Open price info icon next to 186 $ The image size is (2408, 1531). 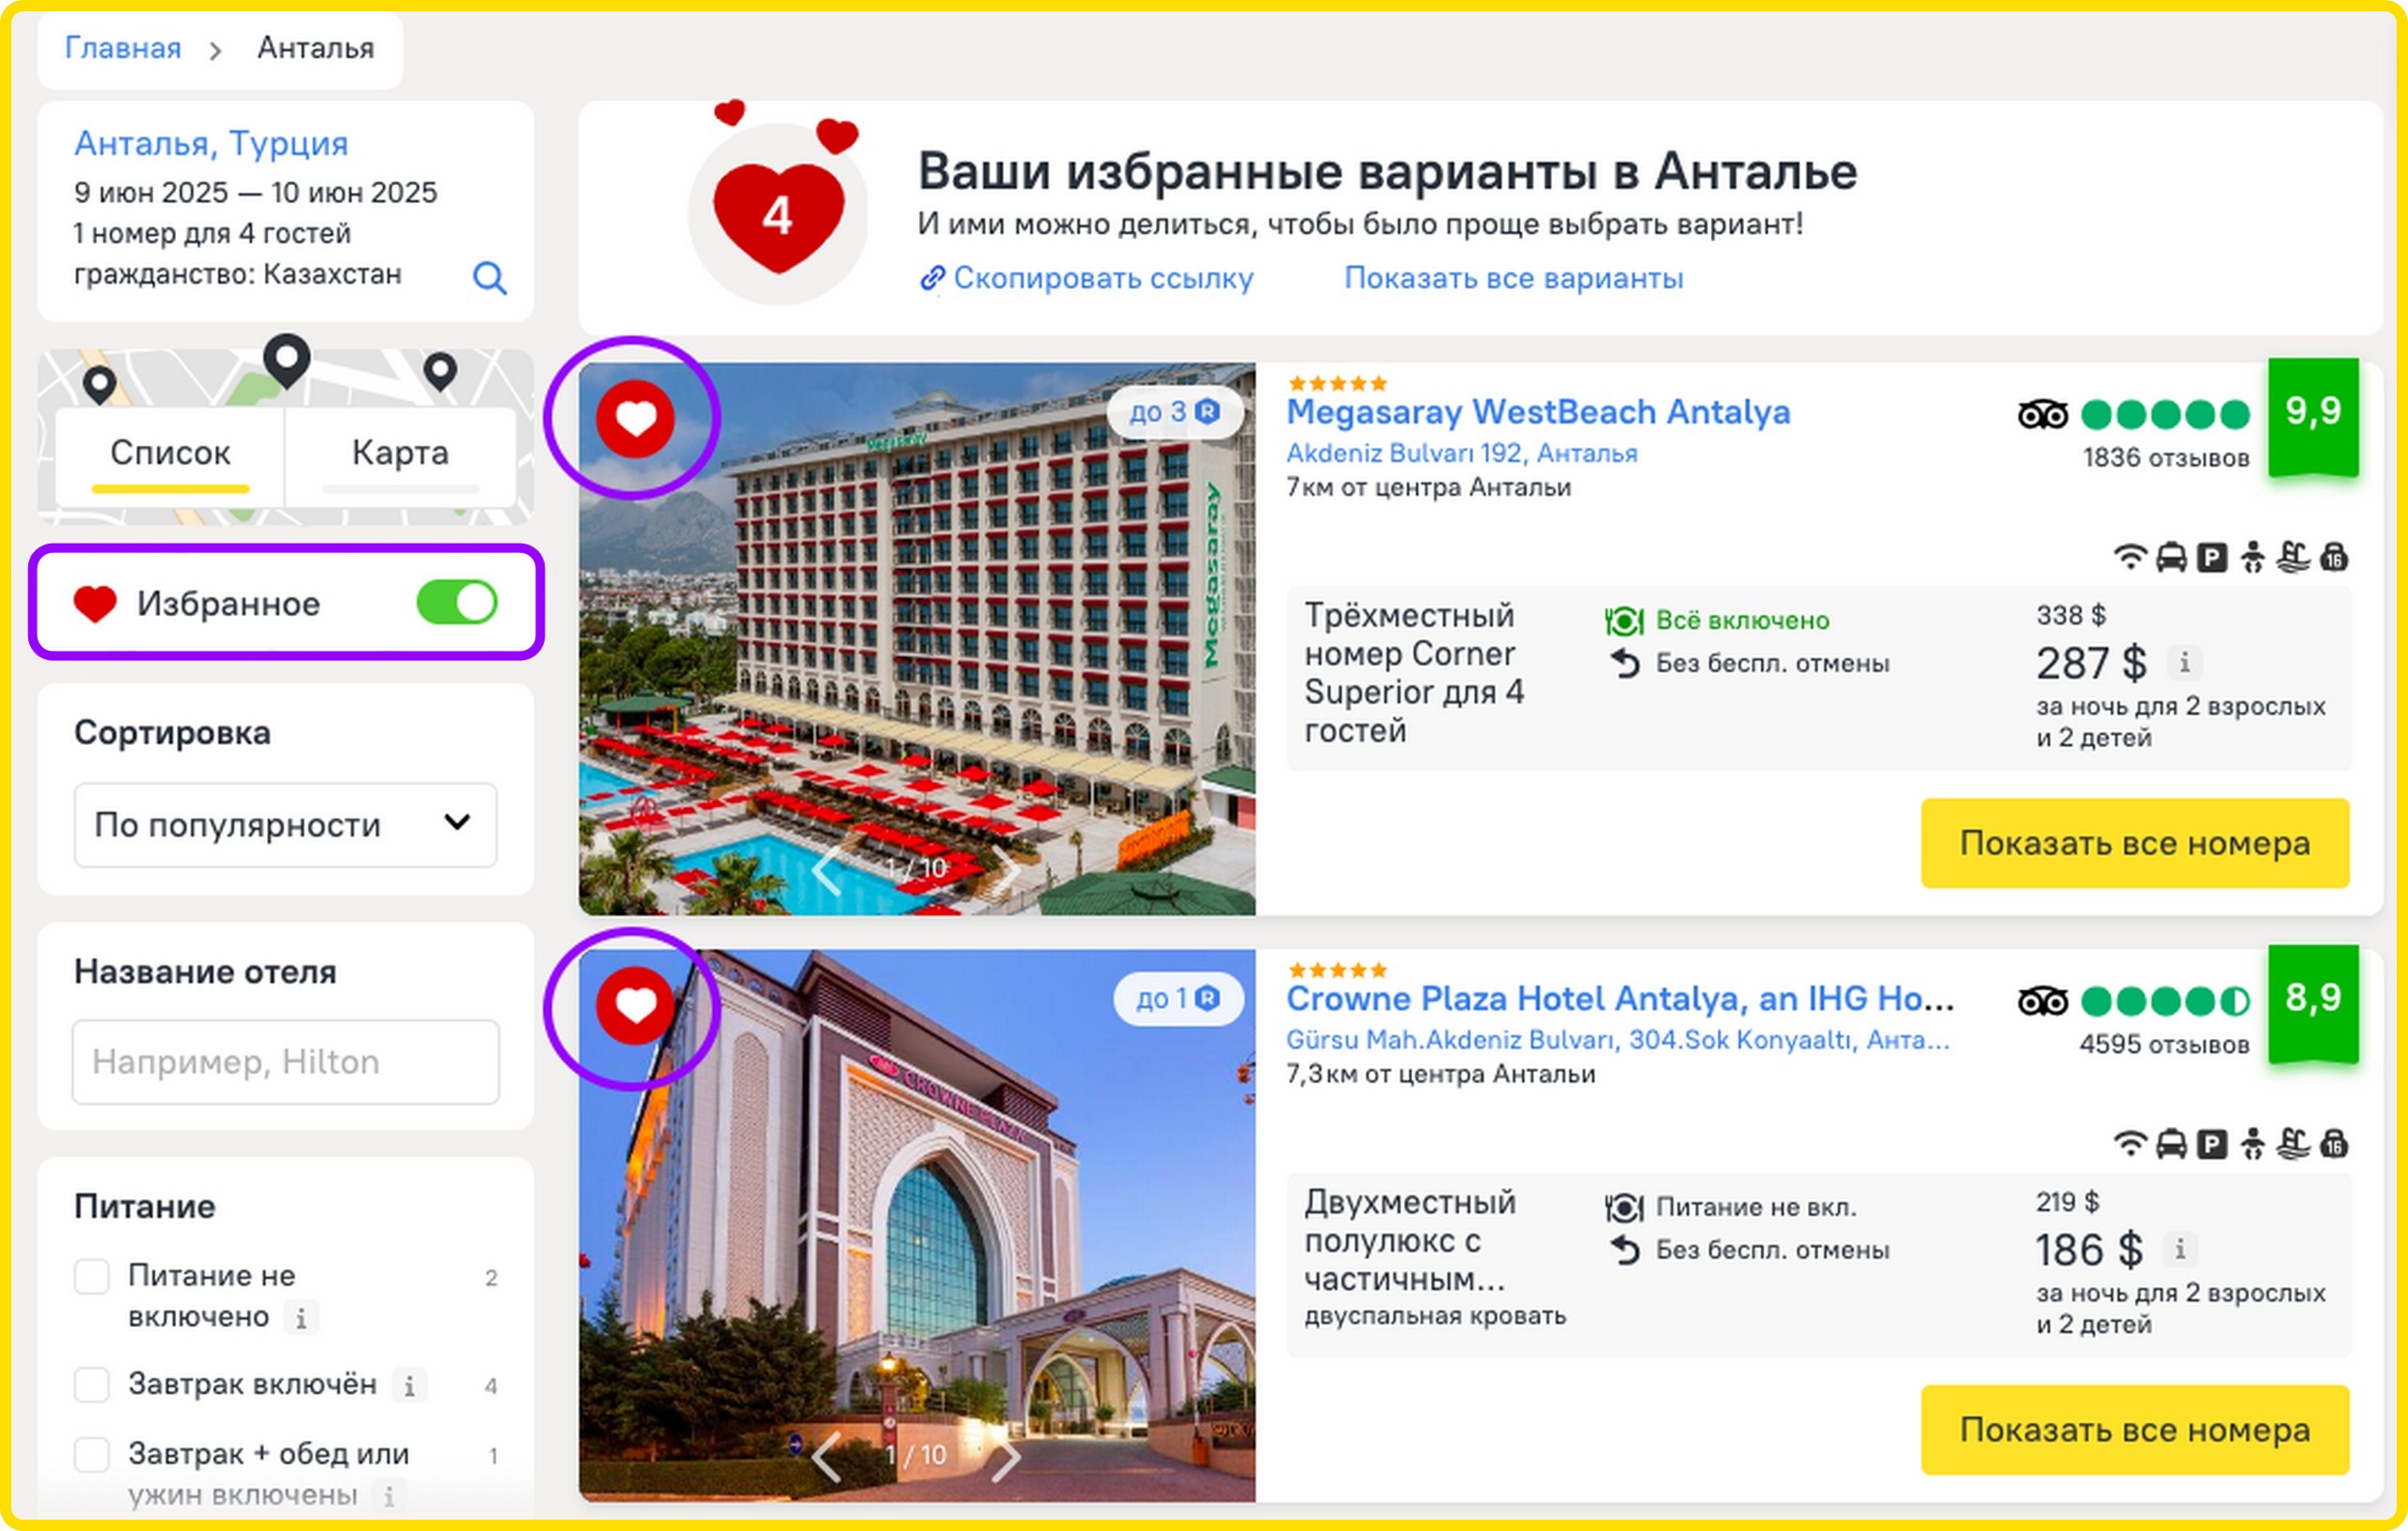[x=2180, y=1249]
